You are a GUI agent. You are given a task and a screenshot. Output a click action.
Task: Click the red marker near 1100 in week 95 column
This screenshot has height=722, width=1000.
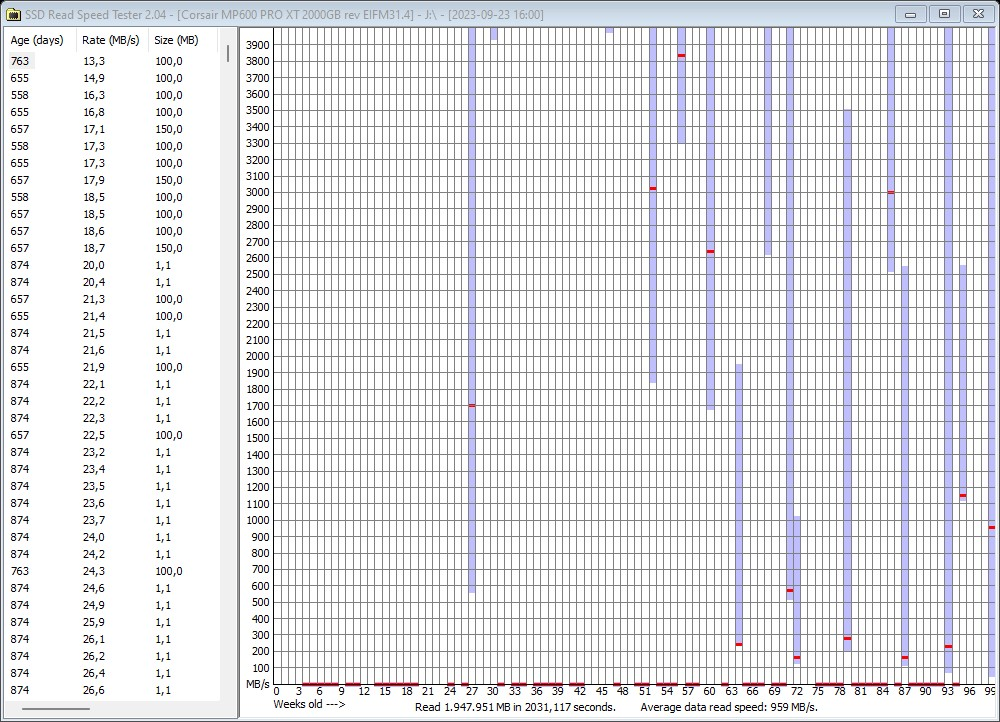(963, 496)
